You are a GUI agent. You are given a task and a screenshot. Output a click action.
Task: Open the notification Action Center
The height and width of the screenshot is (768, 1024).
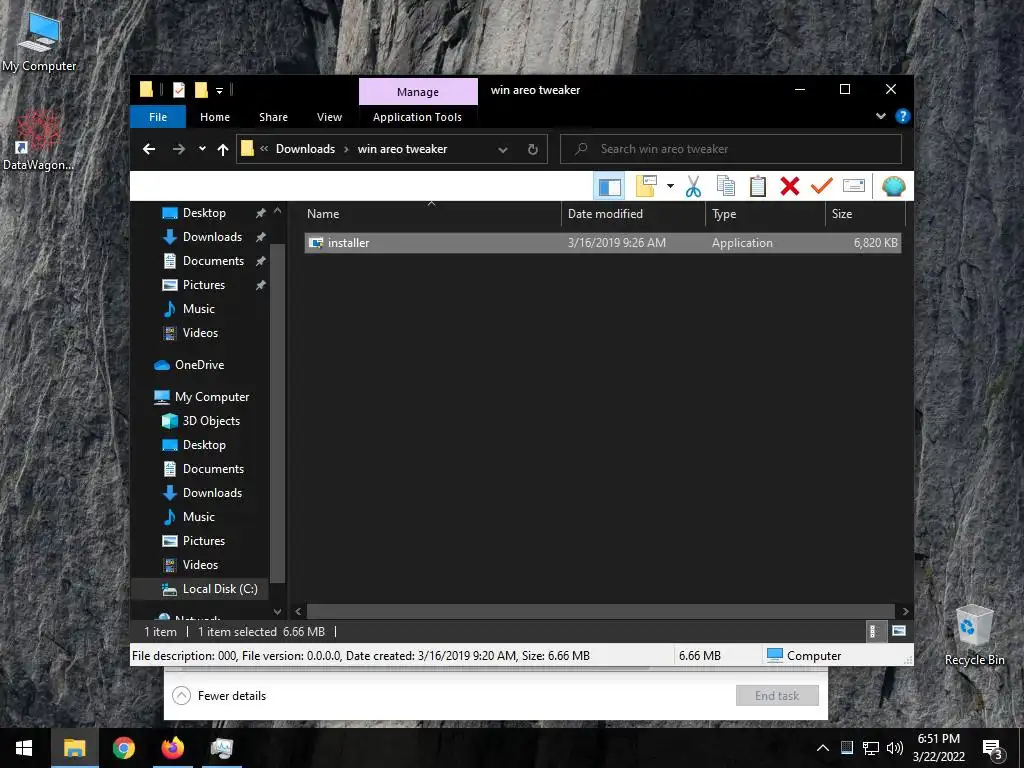[x=992, y=748]
